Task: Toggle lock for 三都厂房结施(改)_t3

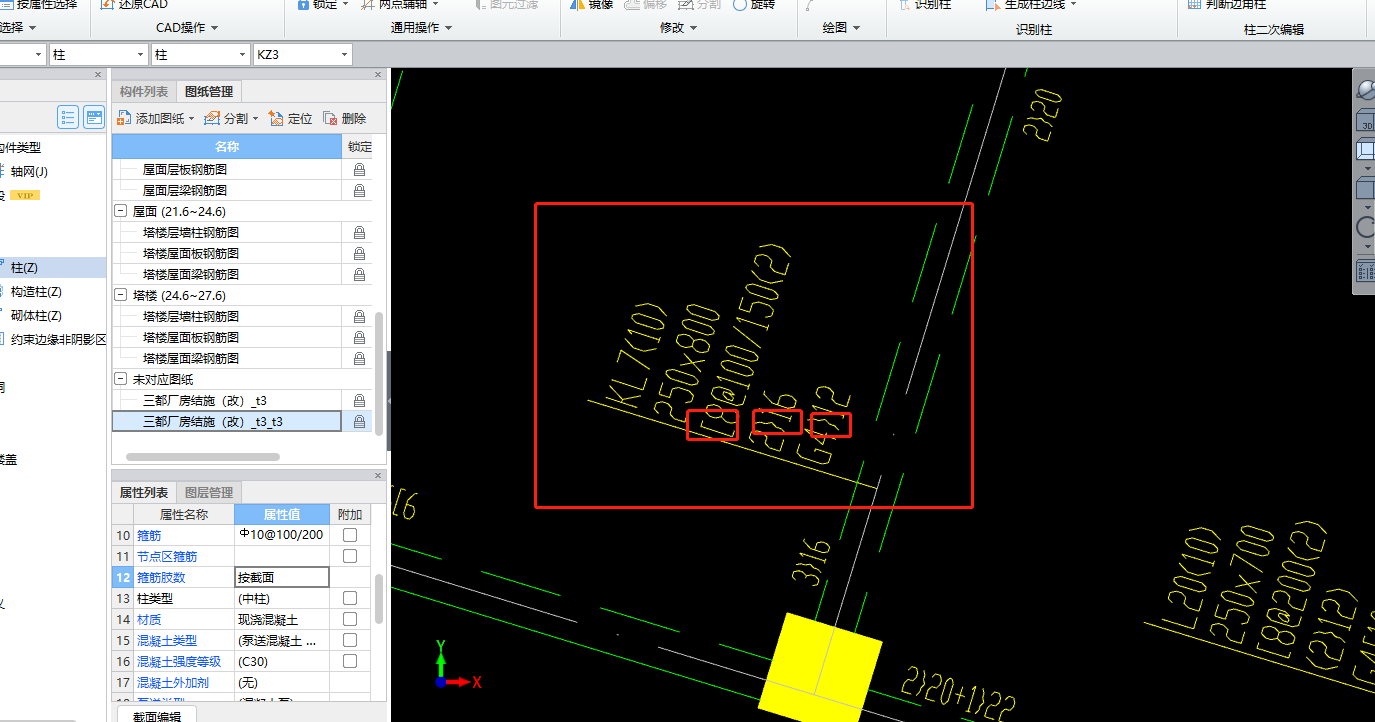Action: [359, 400]
